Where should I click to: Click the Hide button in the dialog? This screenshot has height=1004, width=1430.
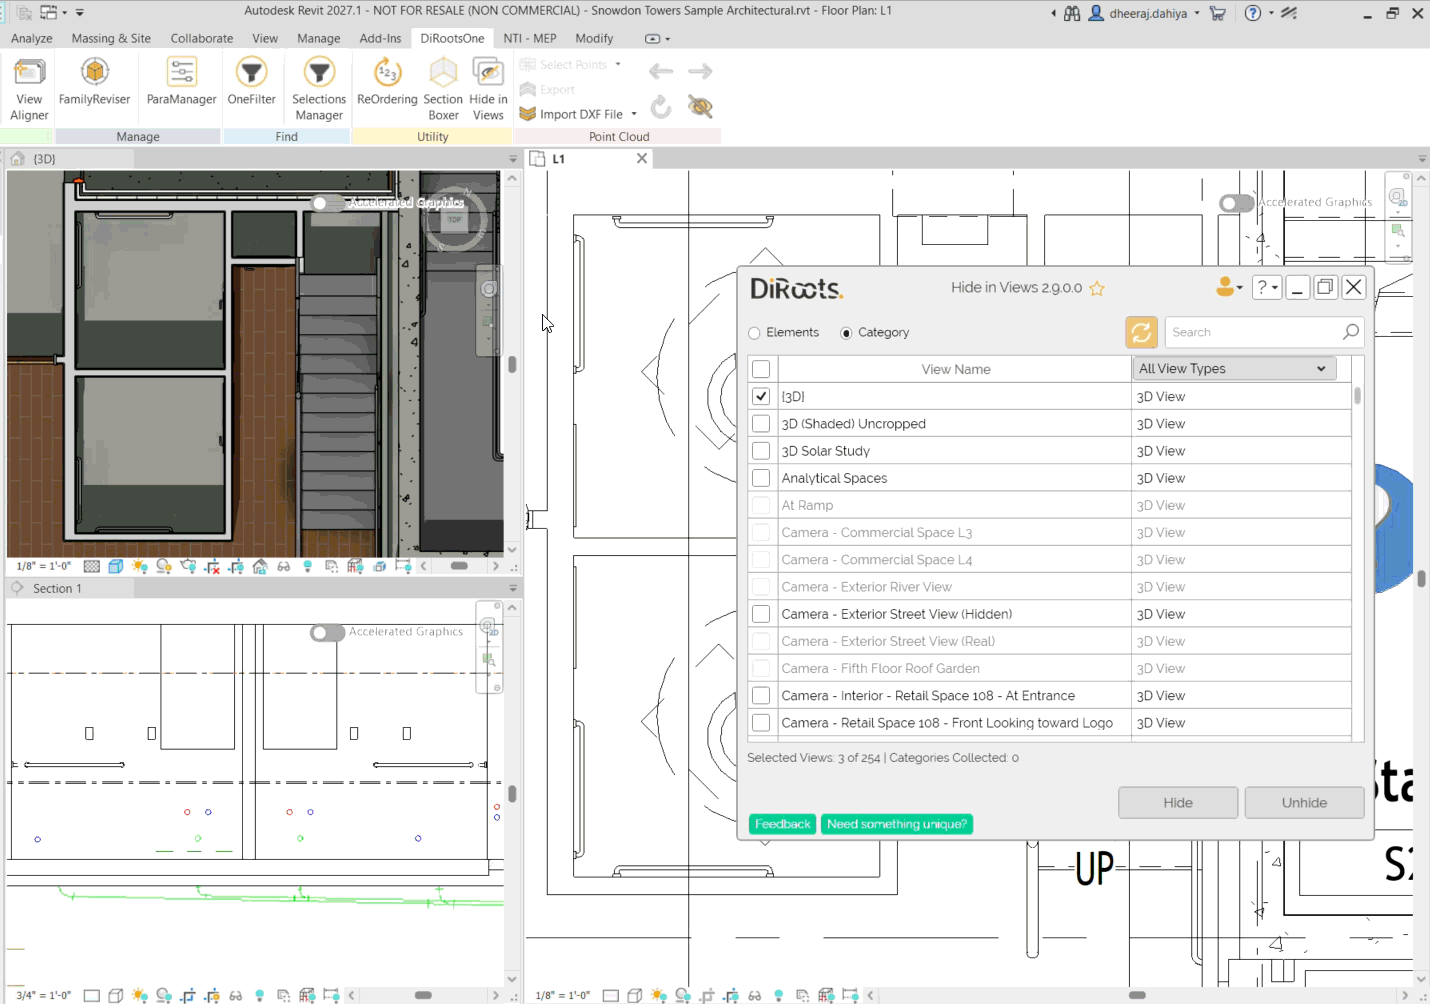[x=1178, y=803]
